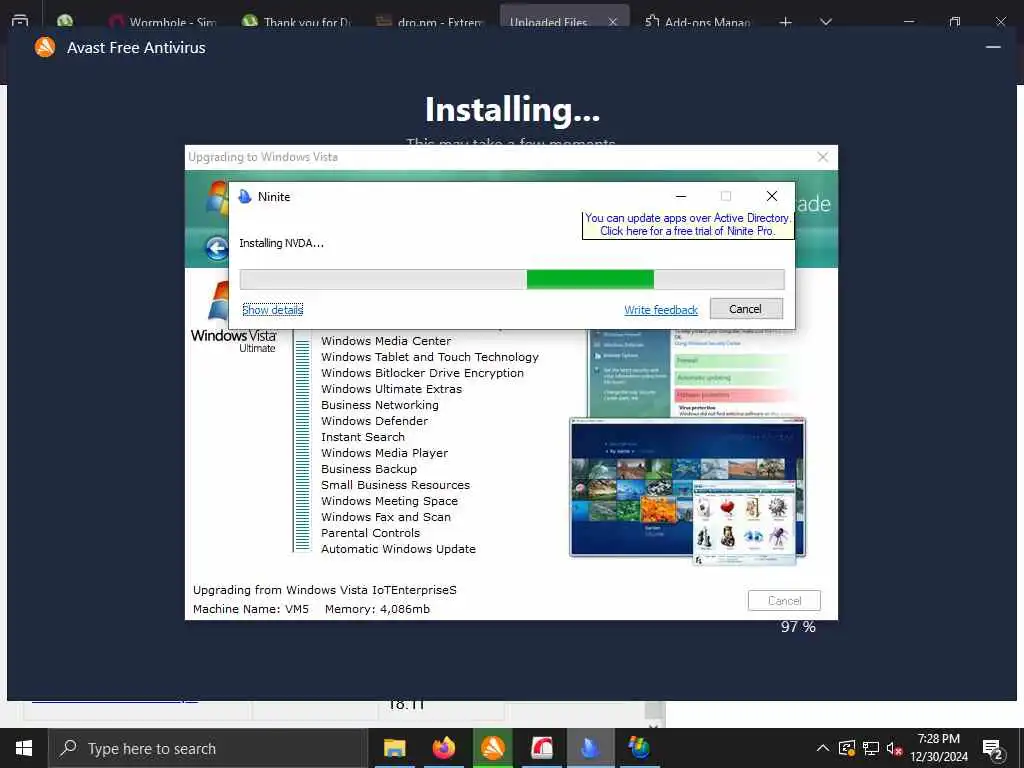Screen dimensions: 1024x768
Task: Click the Windows Fax and Scan text
Action: (x=386, y=517)
